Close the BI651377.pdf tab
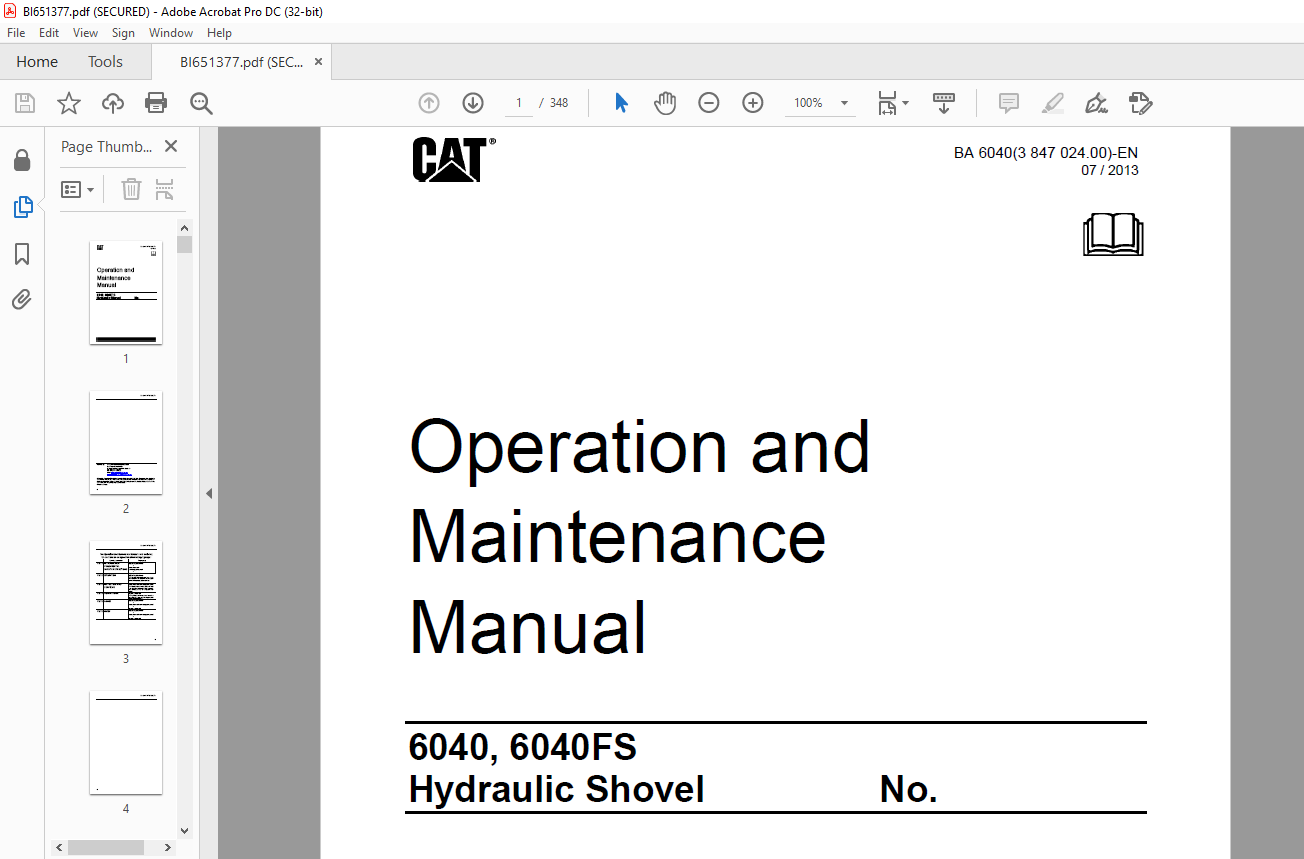Image resolution: width=1304 pixels, height=859 pixels. pyautogui.click(x=319, y=62)
